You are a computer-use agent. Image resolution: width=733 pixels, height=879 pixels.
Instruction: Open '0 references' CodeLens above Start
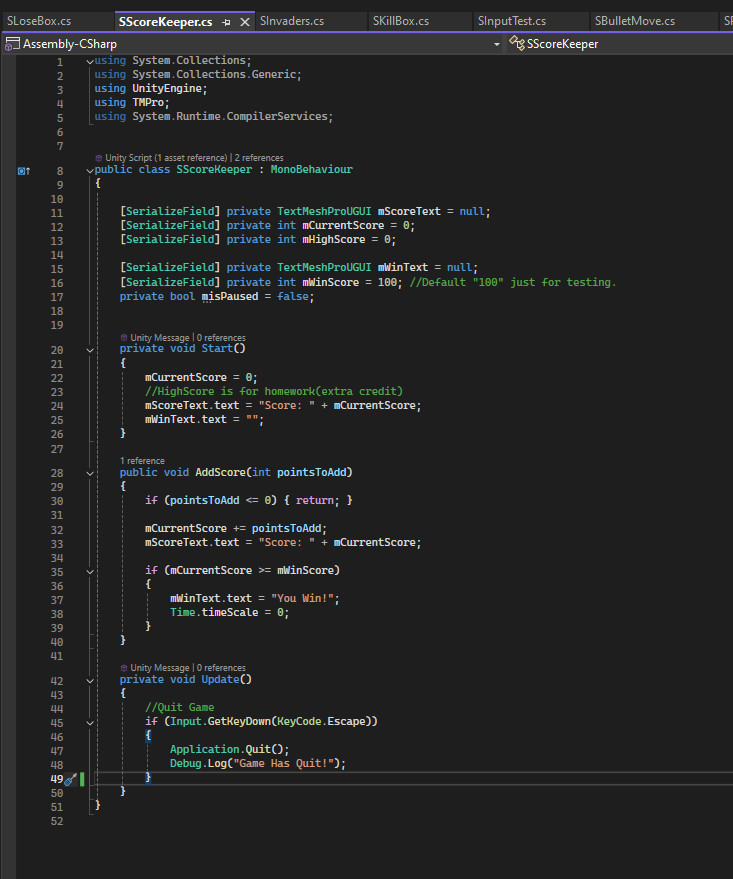pyautogui.click(x=221, y=338)
